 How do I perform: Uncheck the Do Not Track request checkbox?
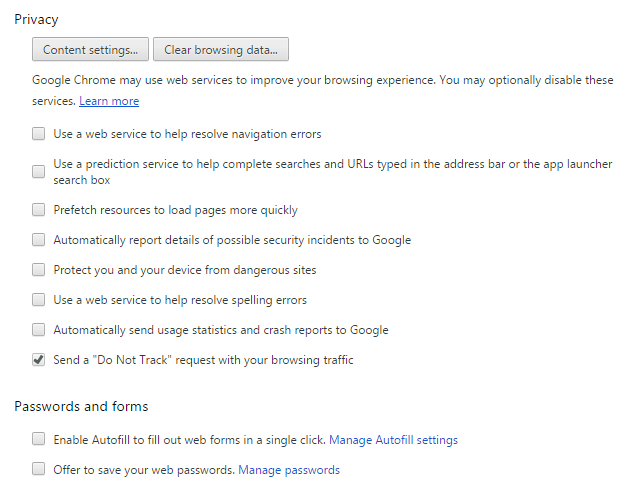(x=38, y=360)
